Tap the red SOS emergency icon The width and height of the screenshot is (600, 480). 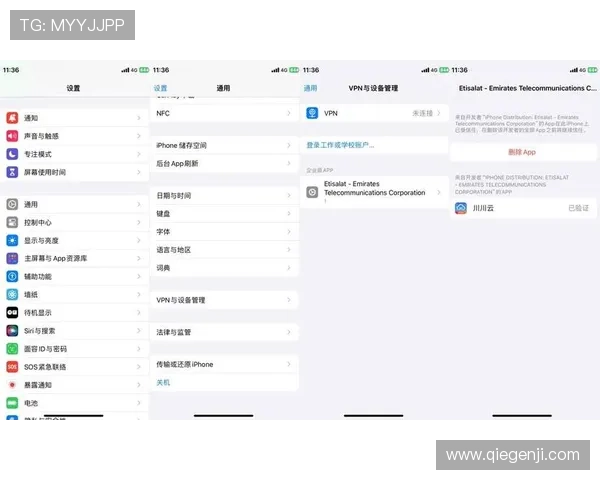click(x=12, y=367)
